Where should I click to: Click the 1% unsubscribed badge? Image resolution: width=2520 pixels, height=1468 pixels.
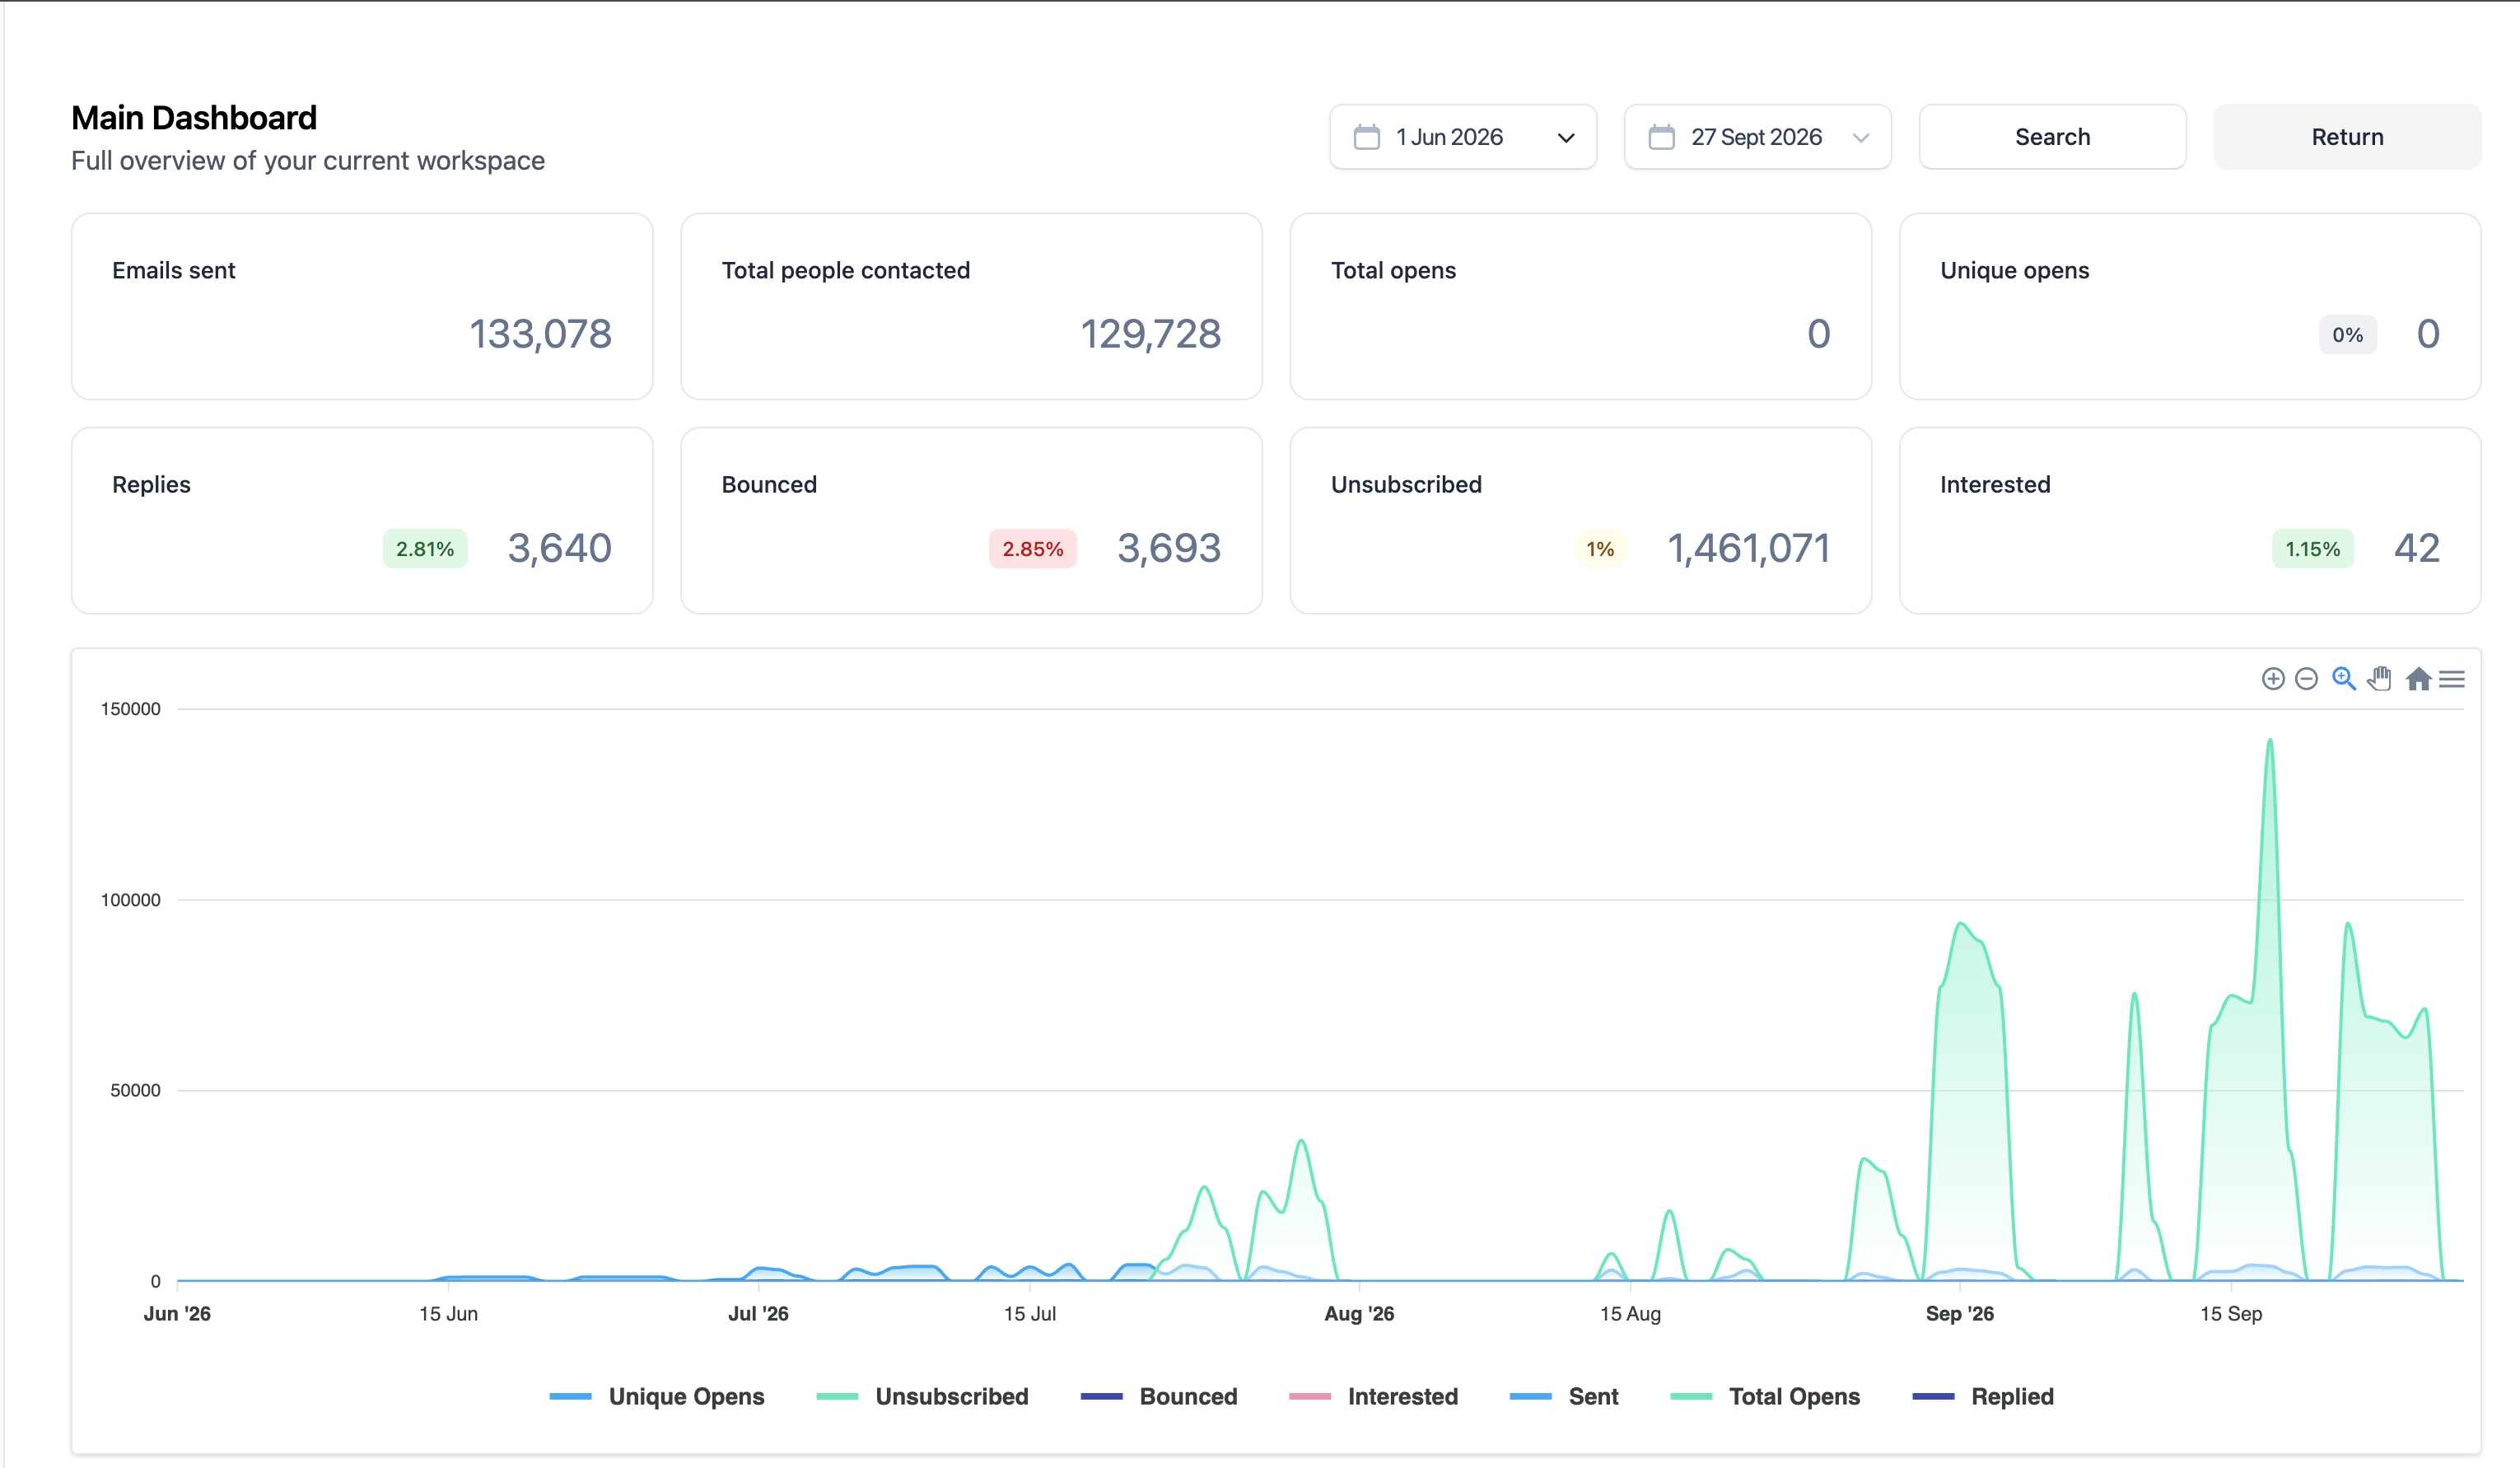[1600, 549]
